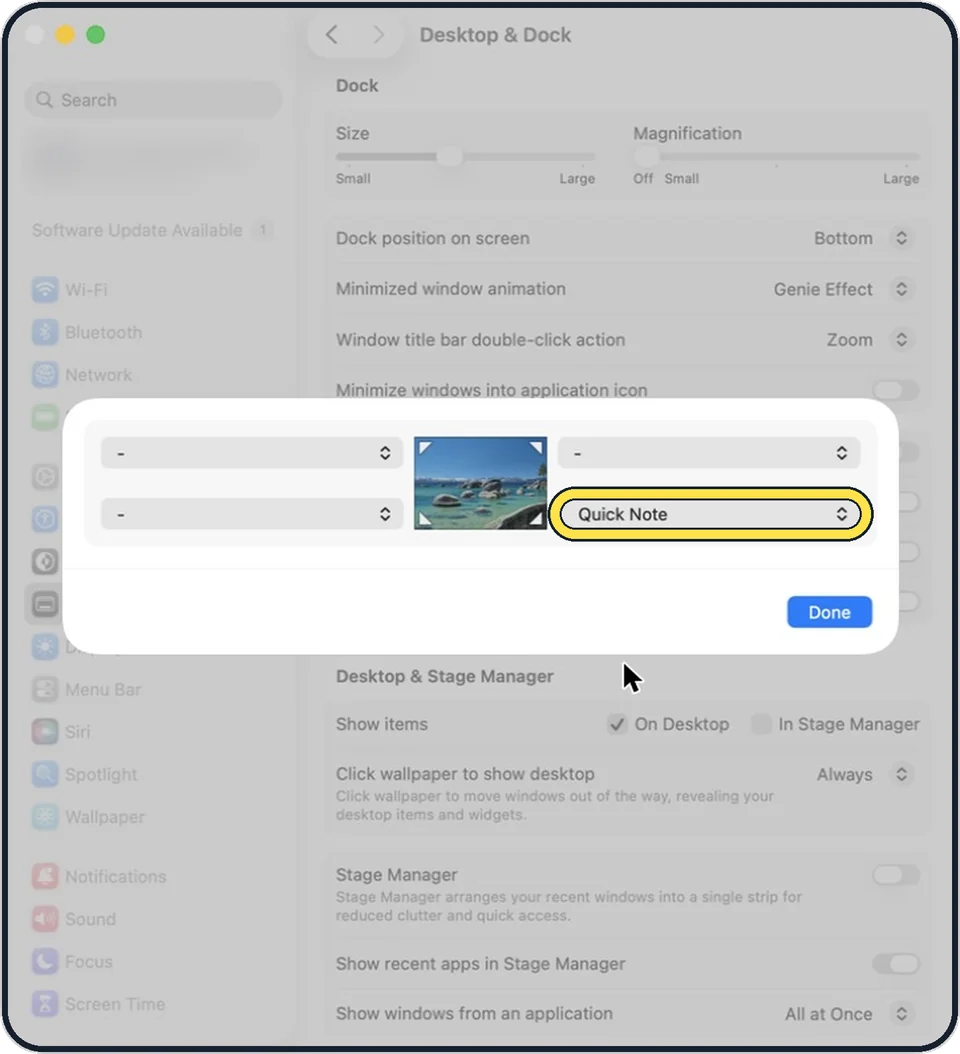Click the General gear icon in sidebar
960x1054 pixels.
pyautogui.click(x=45, y=477)
